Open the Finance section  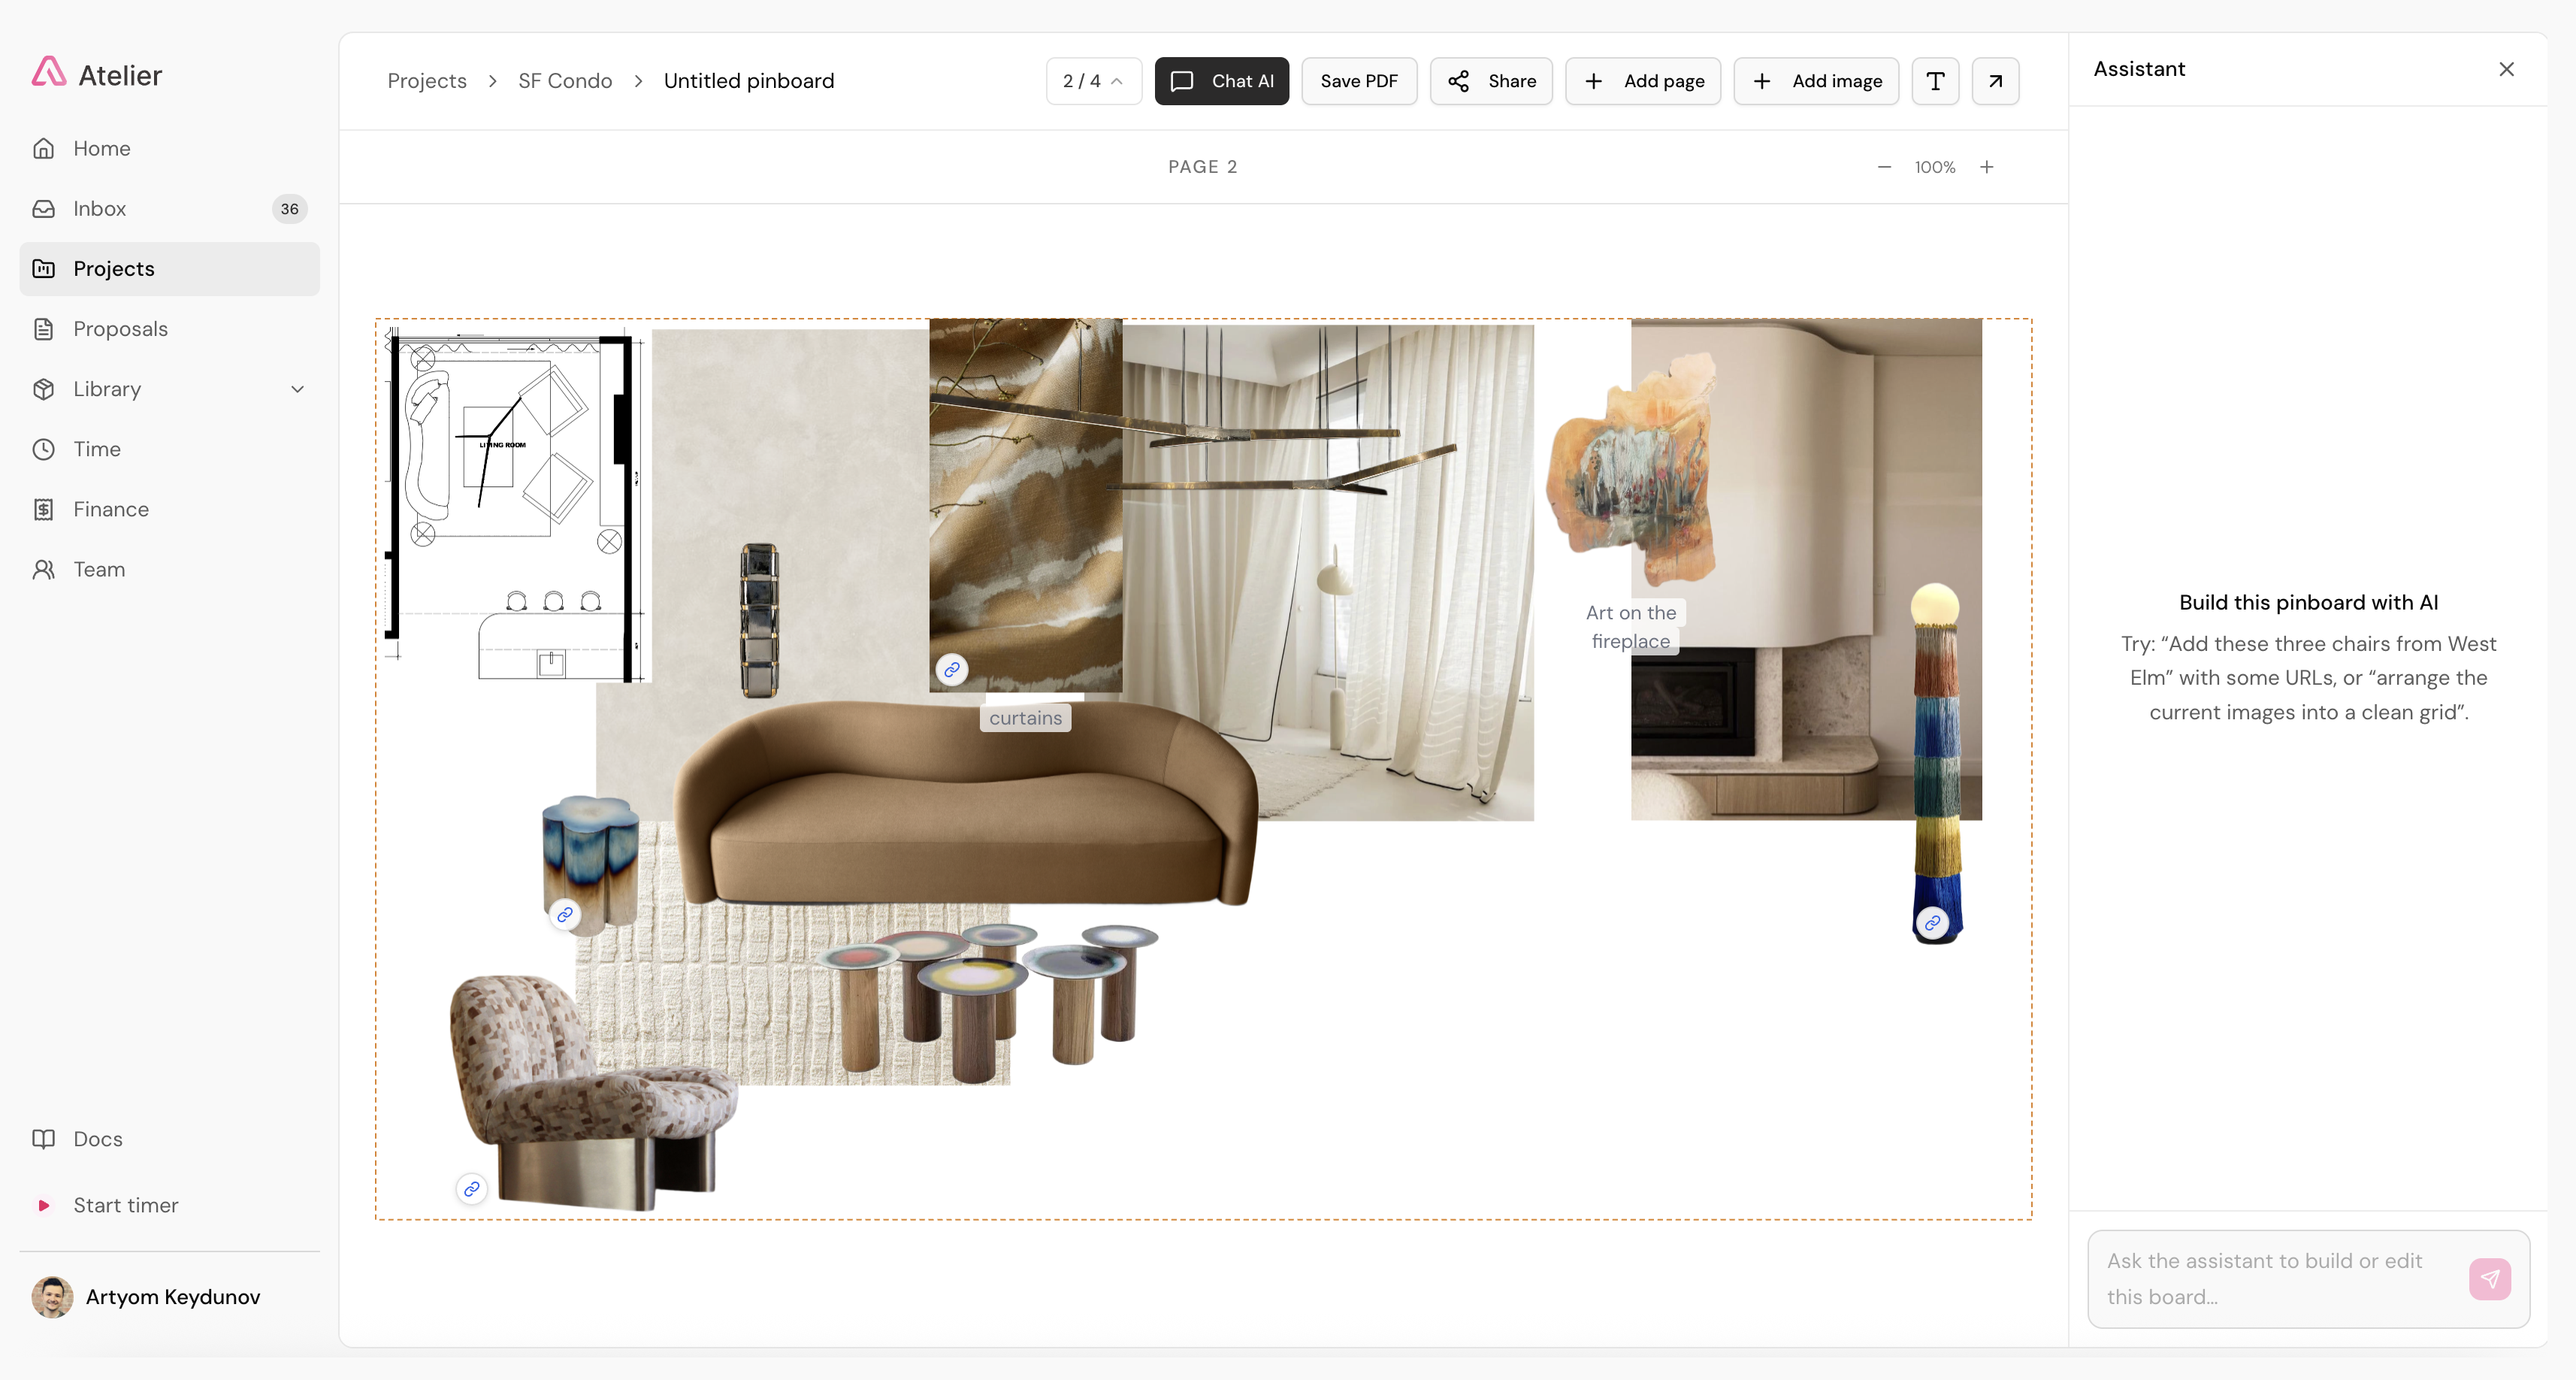point(169,509)
